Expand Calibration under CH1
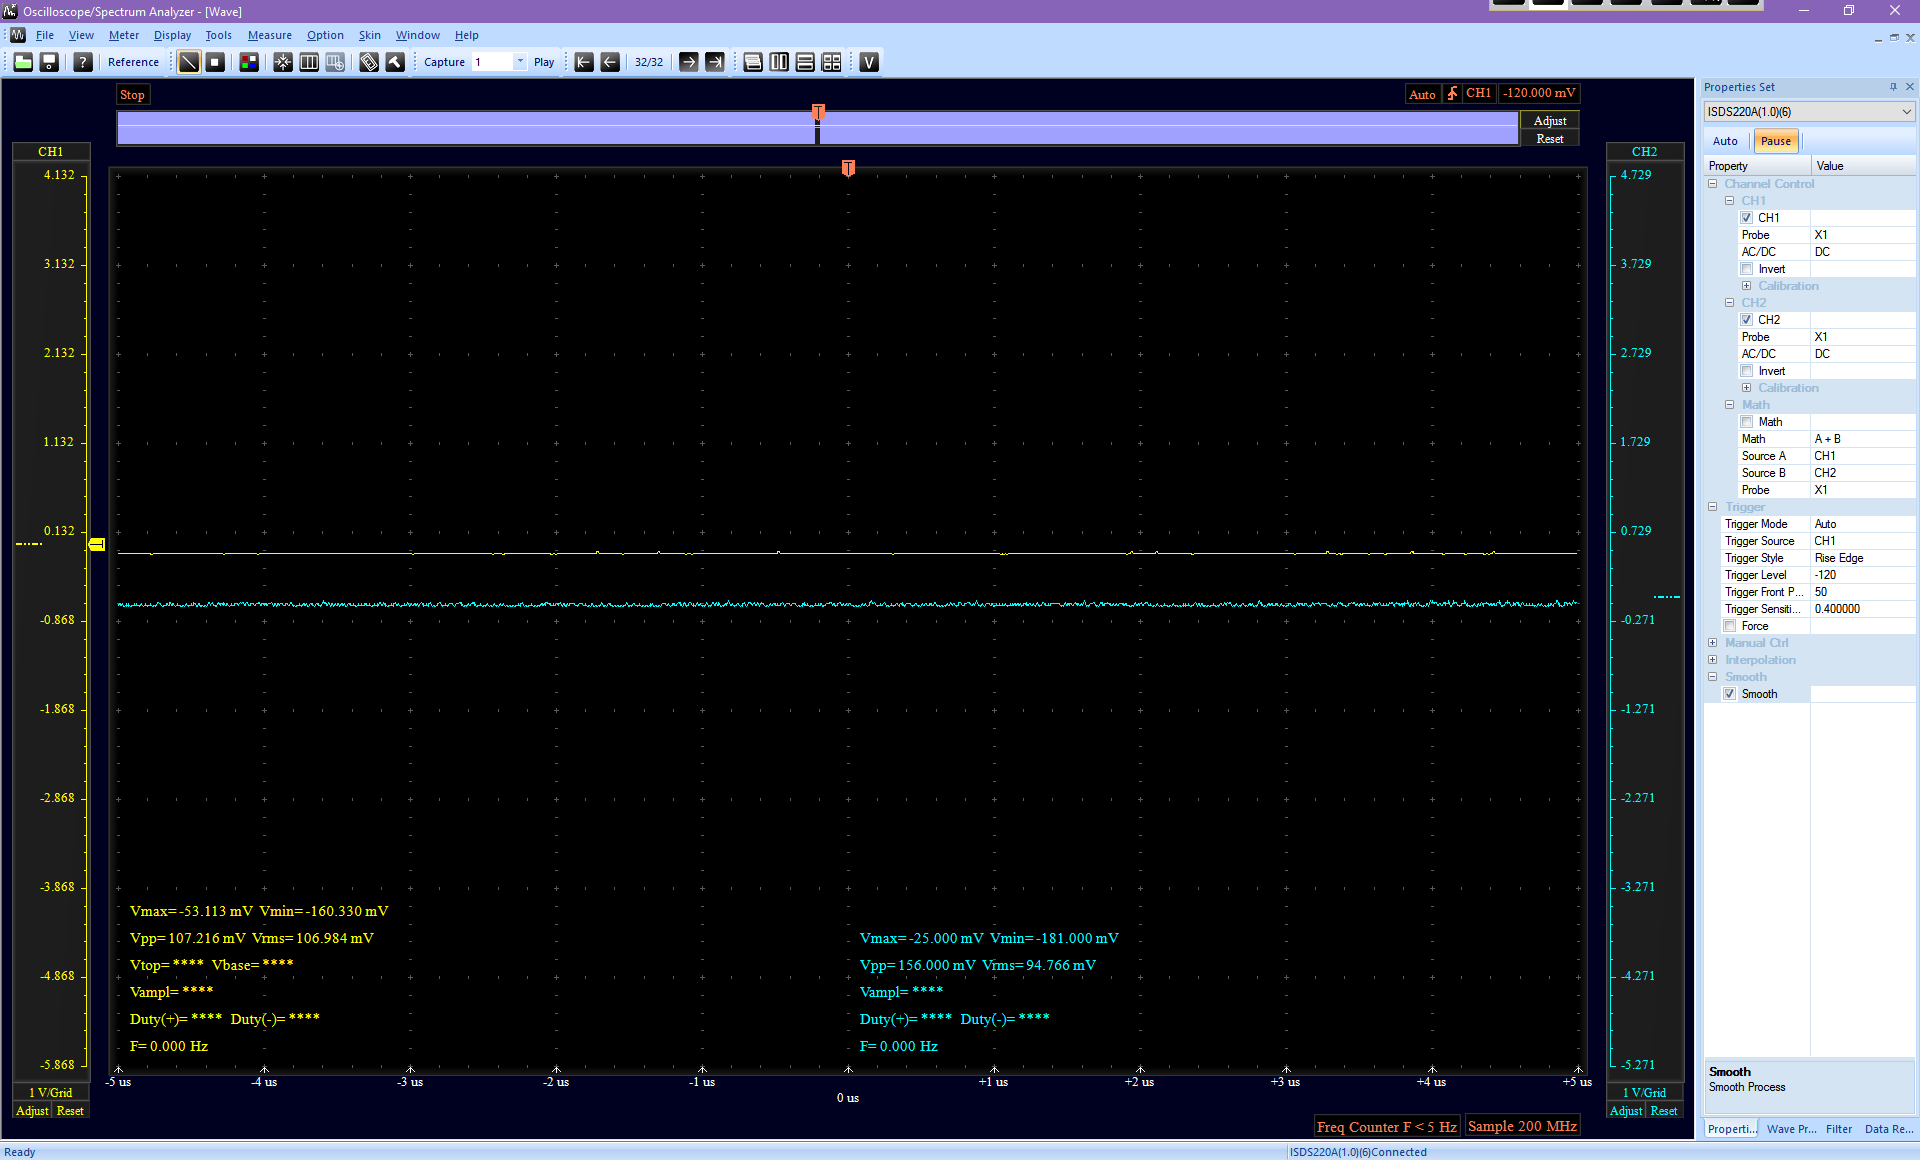Screen dimensions: 1920x1160 click(x=1747, y=286)
